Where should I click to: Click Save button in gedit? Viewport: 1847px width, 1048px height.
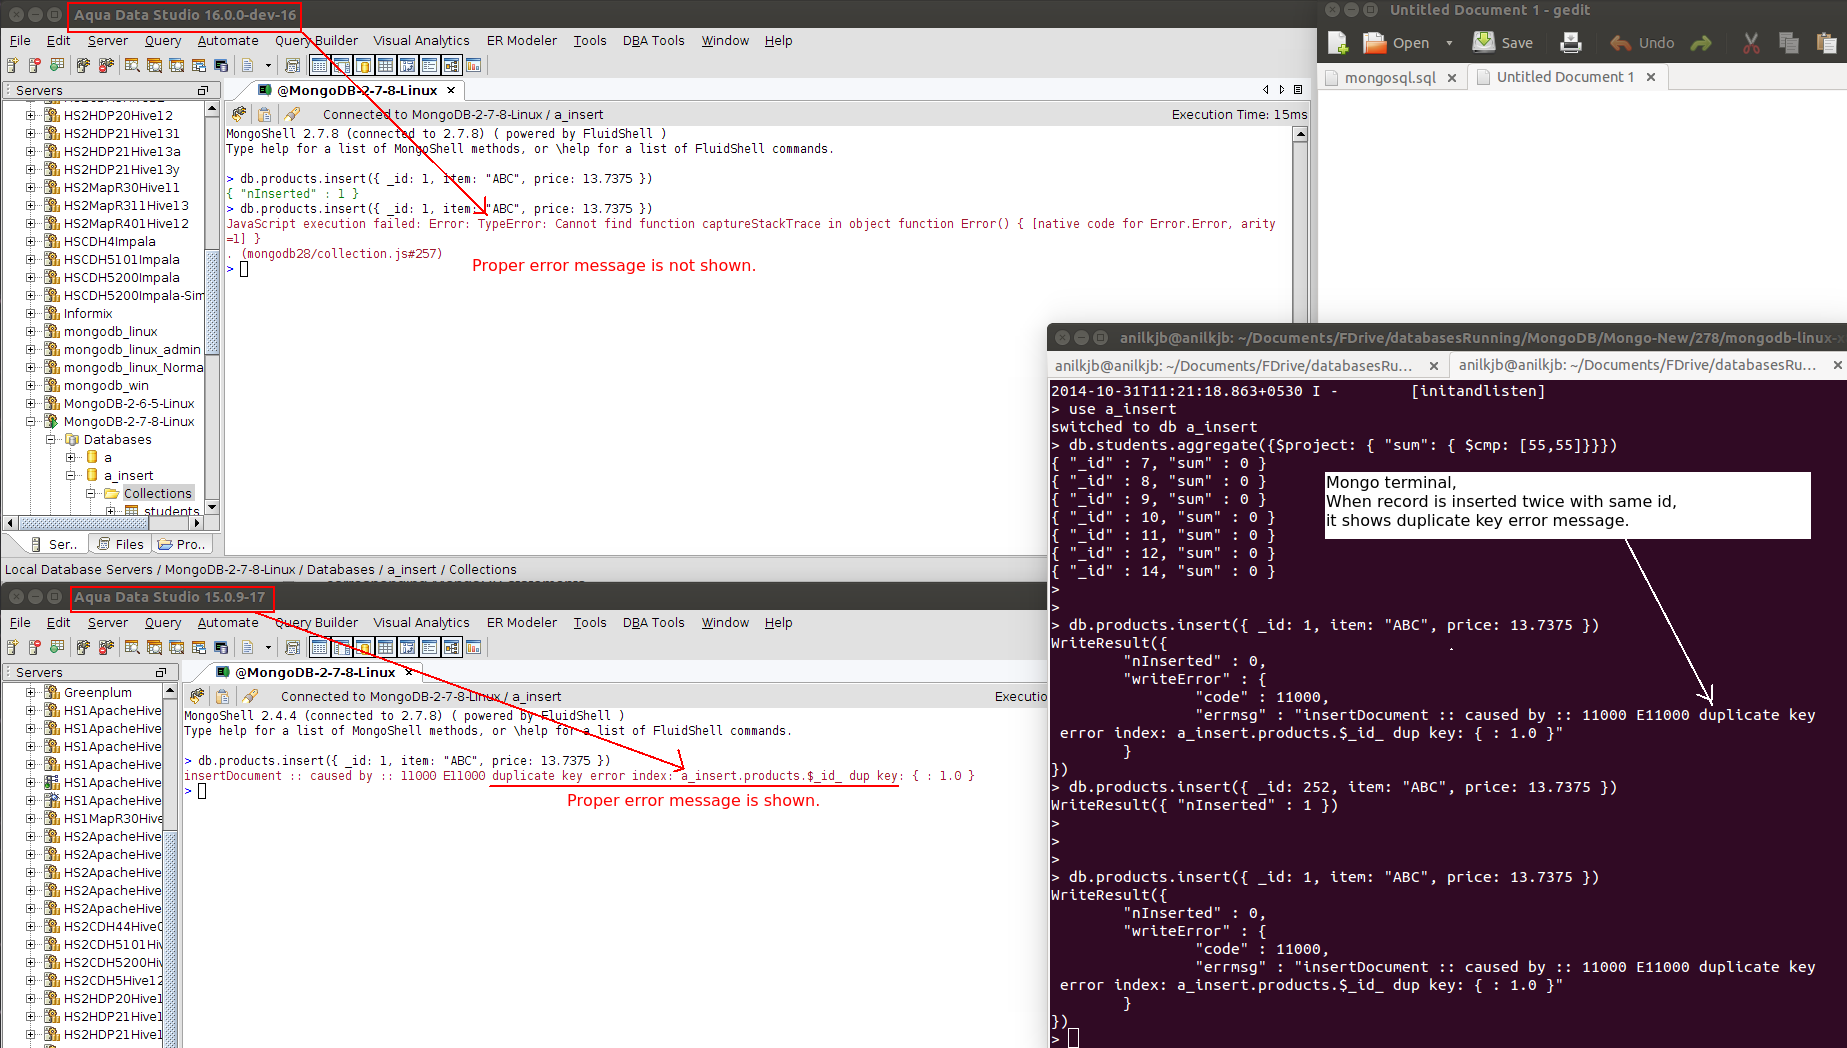point(1503,43)
